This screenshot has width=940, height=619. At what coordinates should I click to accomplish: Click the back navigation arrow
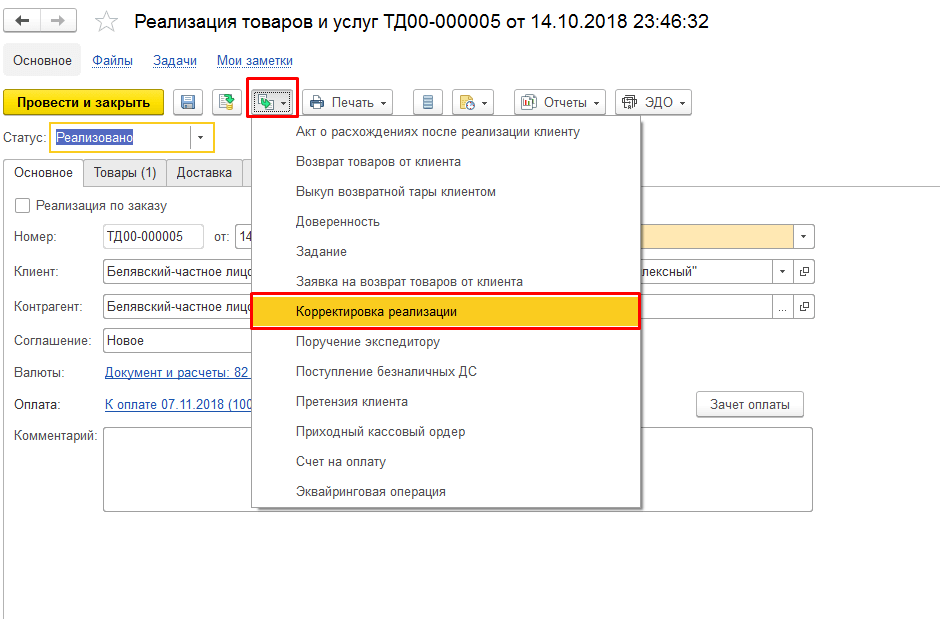coord(22,21)
